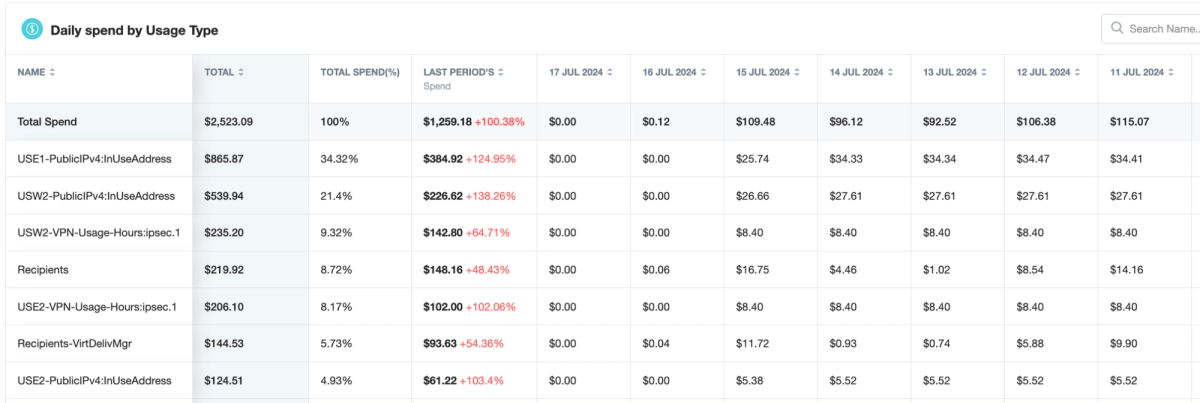Image resolution: width=1200 pixels, height=403 pixels.
Task: Click the USE2-PublicIPv4:InUseAddress row name
Action: coord(96,381)
